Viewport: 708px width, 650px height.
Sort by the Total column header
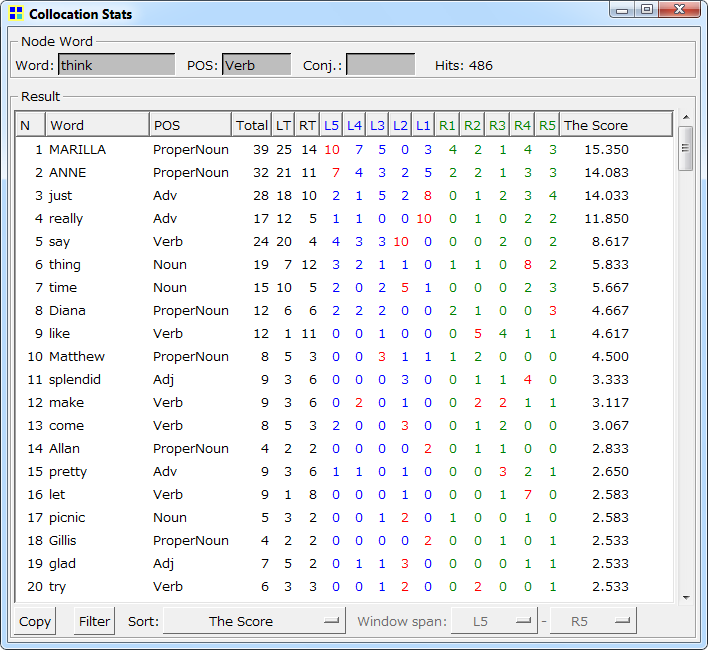pyautogui.click(x=252, y=125)
